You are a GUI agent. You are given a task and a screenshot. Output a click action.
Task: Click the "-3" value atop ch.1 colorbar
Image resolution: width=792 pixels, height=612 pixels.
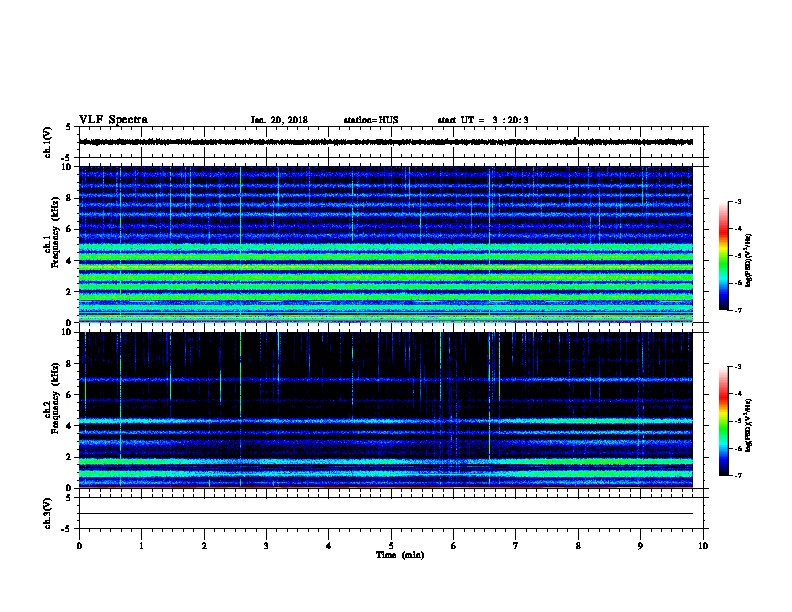coord(738,201)
